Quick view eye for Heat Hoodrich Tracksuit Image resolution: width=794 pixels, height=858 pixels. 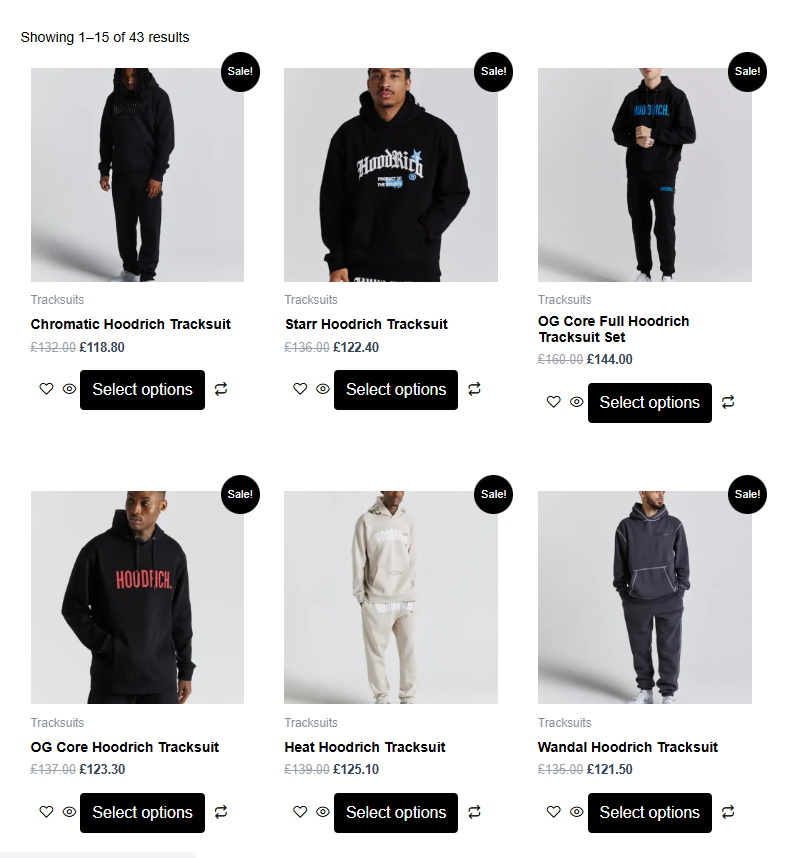click(323, 811)
